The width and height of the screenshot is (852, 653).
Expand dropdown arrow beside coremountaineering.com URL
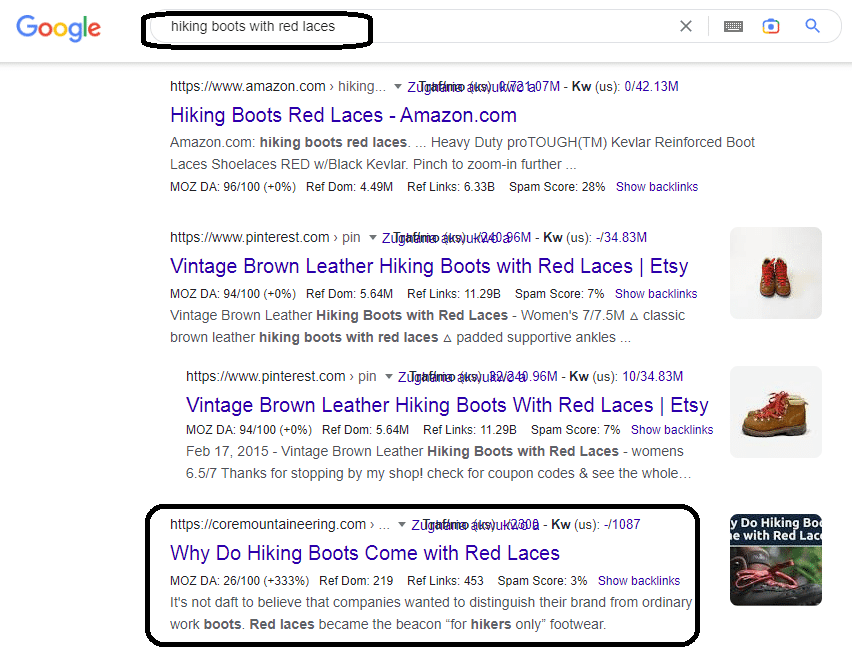coord(402,524)
